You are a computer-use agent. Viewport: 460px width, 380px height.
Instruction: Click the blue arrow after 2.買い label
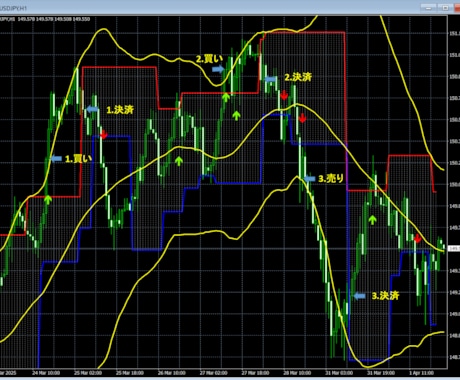(218, 69)
